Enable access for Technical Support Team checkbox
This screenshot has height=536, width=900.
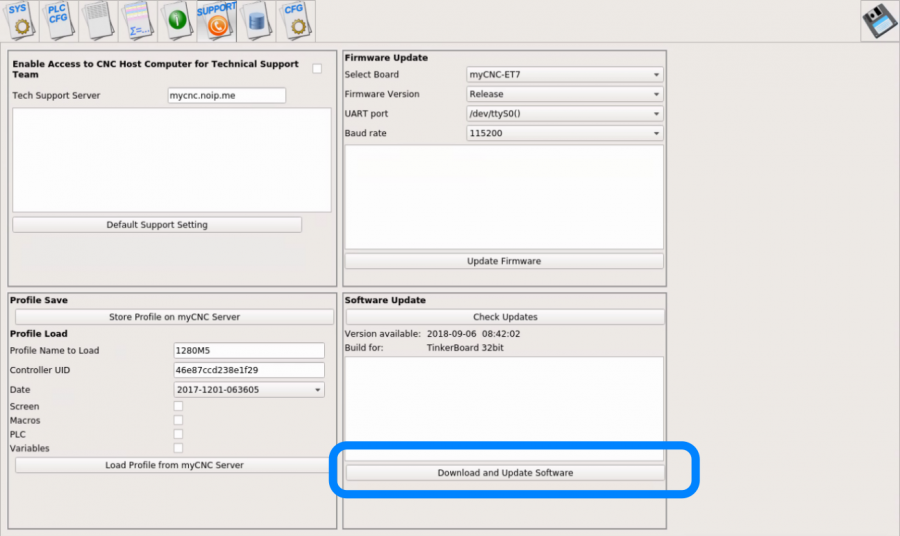317,69
